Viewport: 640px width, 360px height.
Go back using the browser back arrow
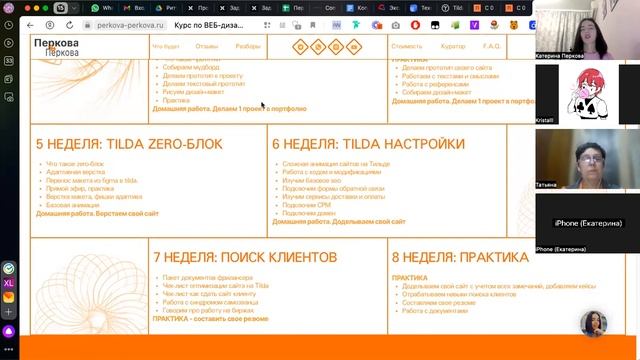(30, 25)
